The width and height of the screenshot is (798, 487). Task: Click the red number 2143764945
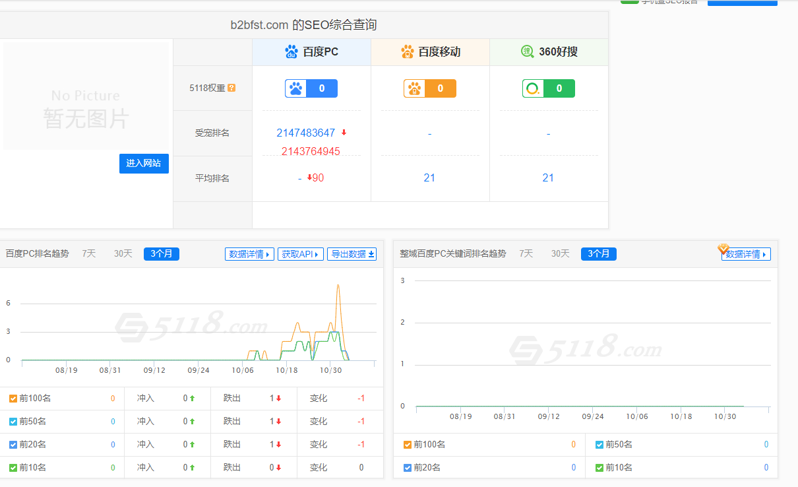[x=310, y=151]
